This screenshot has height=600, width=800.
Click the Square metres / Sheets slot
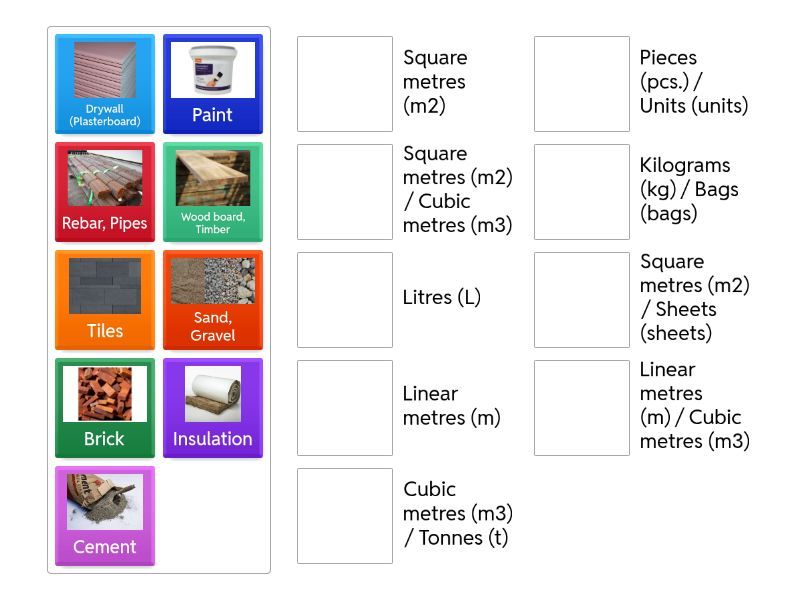[582, 300]
